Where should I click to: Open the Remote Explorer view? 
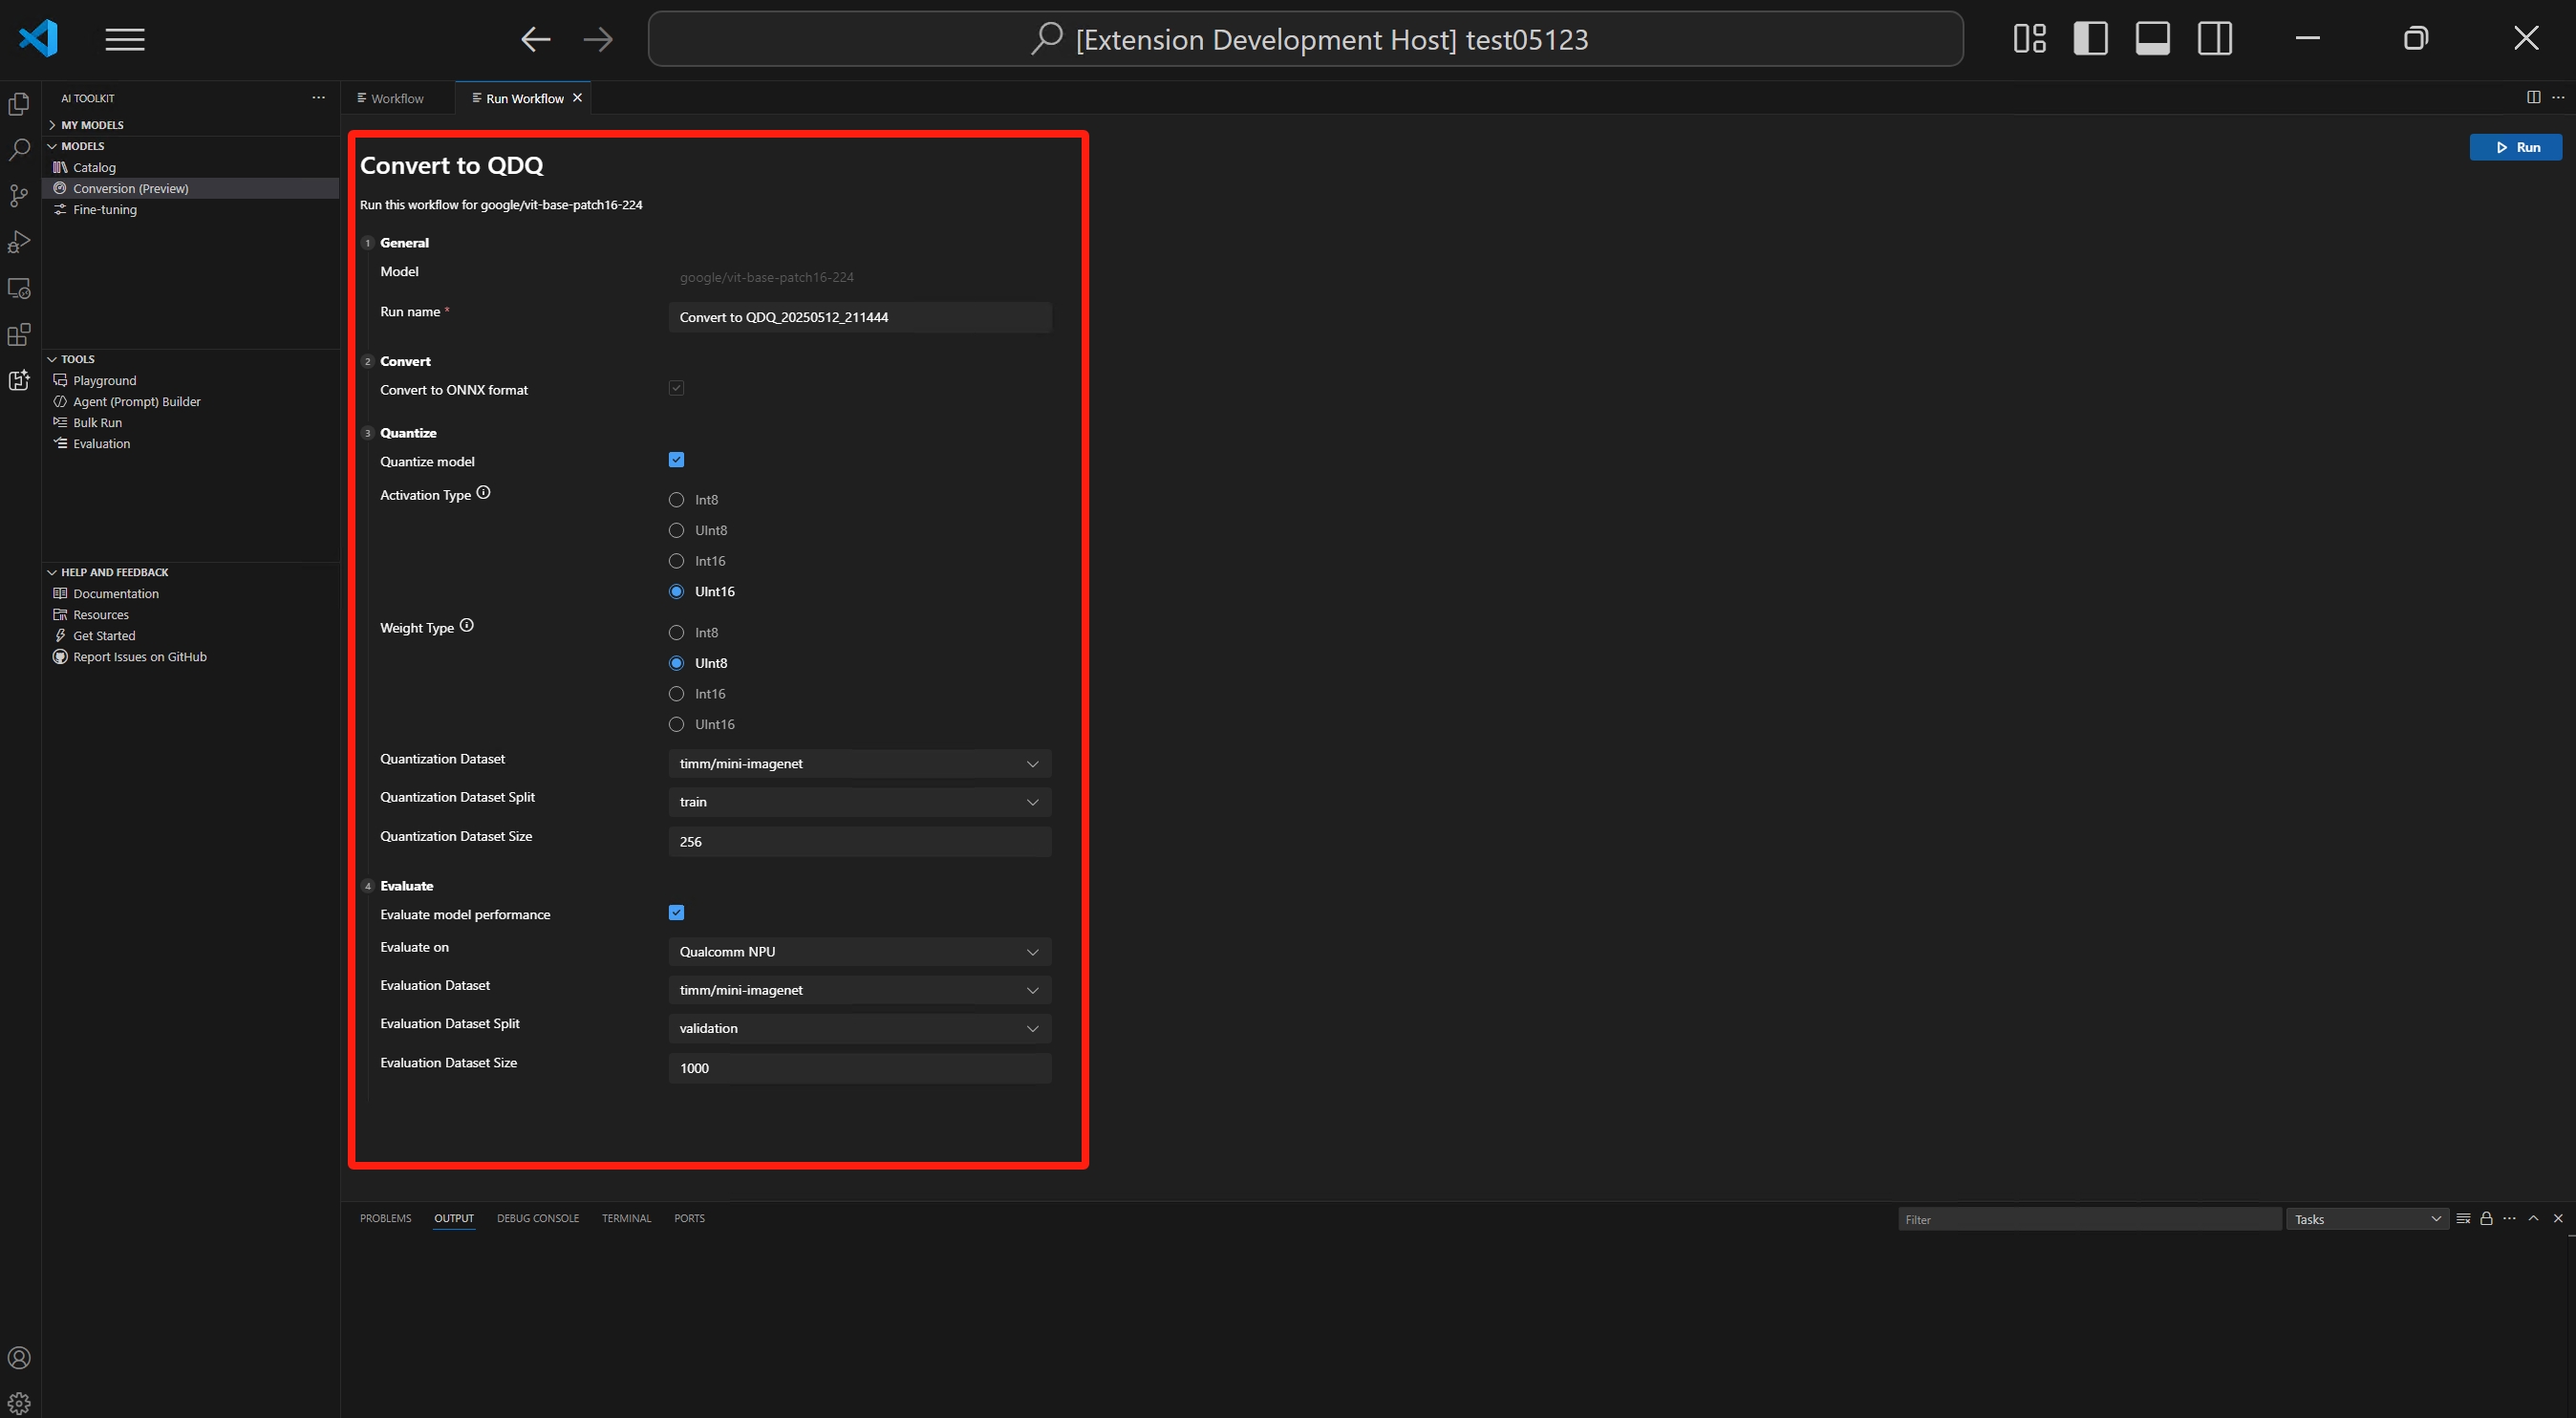[19, 288]
